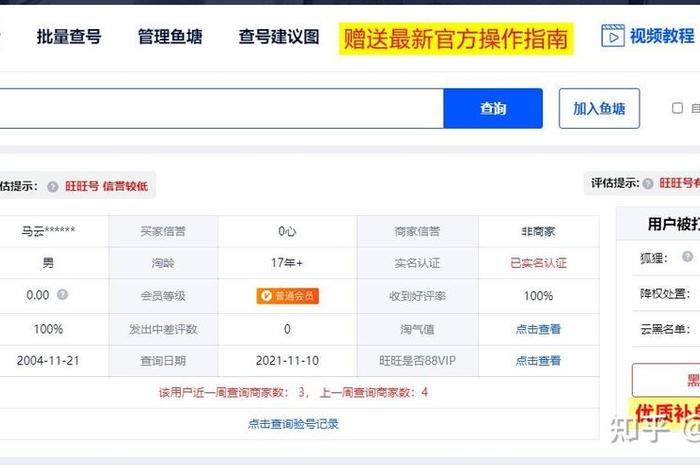Click the 降权处置 row label
700x470 pixels.
(665, 294)
